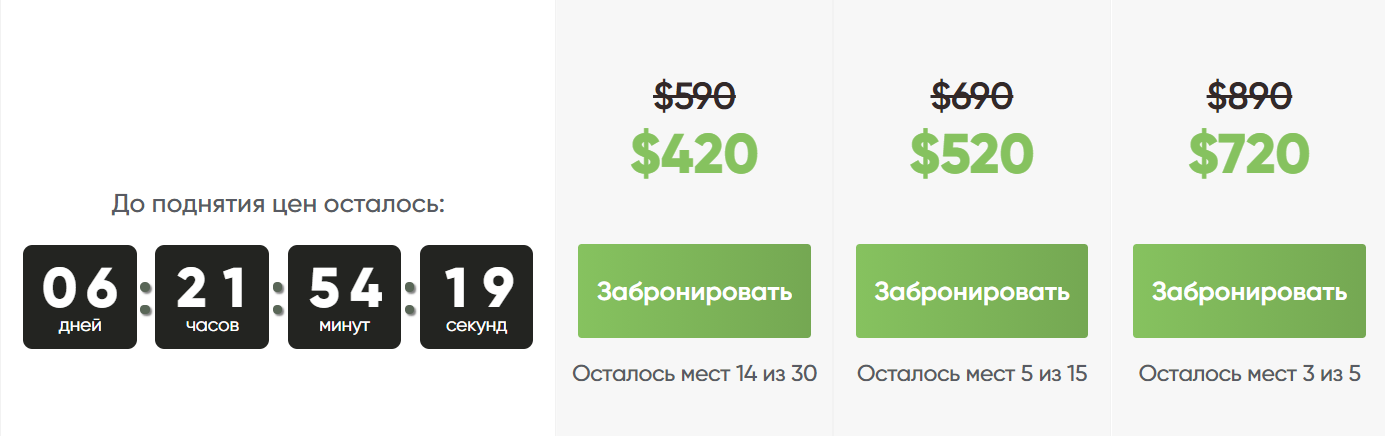This screenshot has height=436, width=1385.
Task: Click the crossed-out $890 old price
Action: pos(1249,96)
